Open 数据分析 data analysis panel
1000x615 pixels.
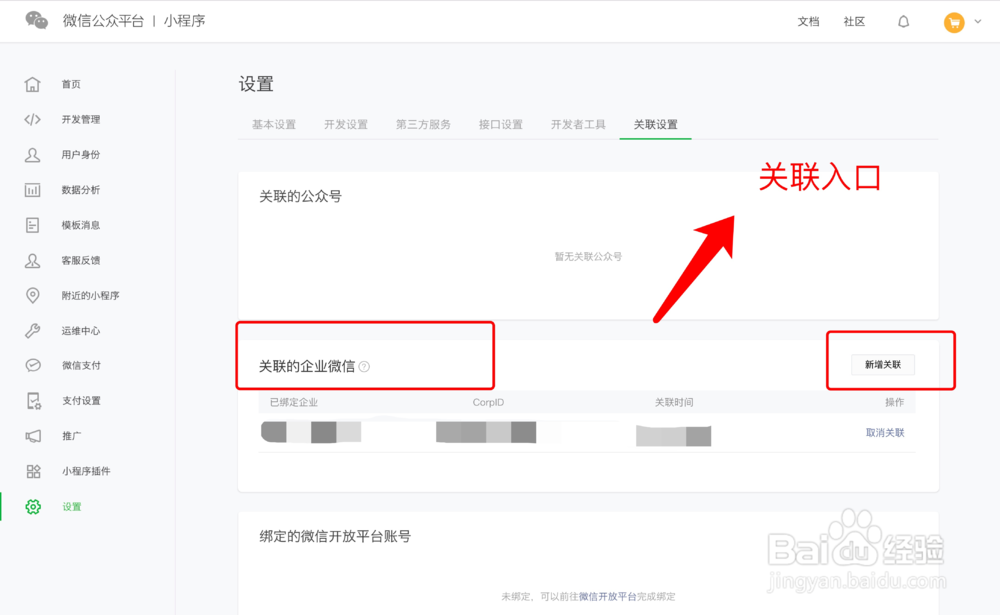click(x=79, y=189)
